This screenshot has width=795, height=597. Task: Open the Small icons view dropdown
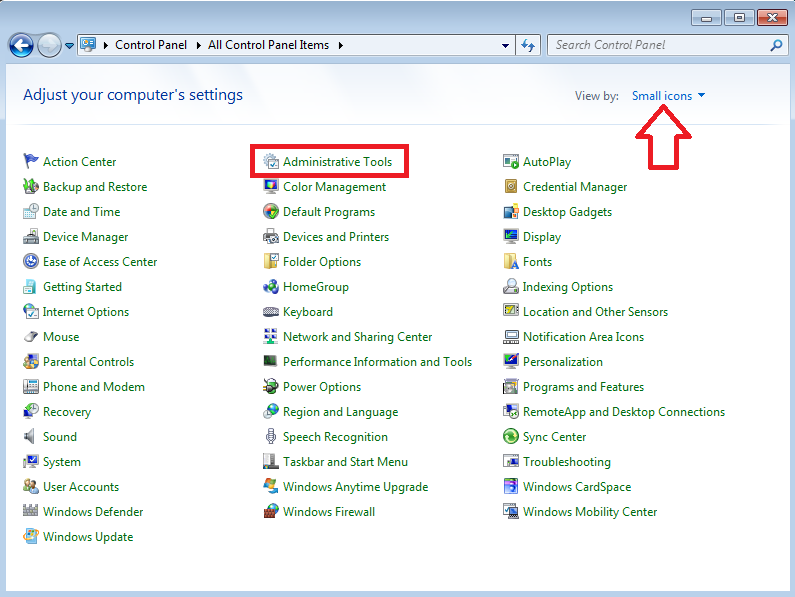click(668, 95)
